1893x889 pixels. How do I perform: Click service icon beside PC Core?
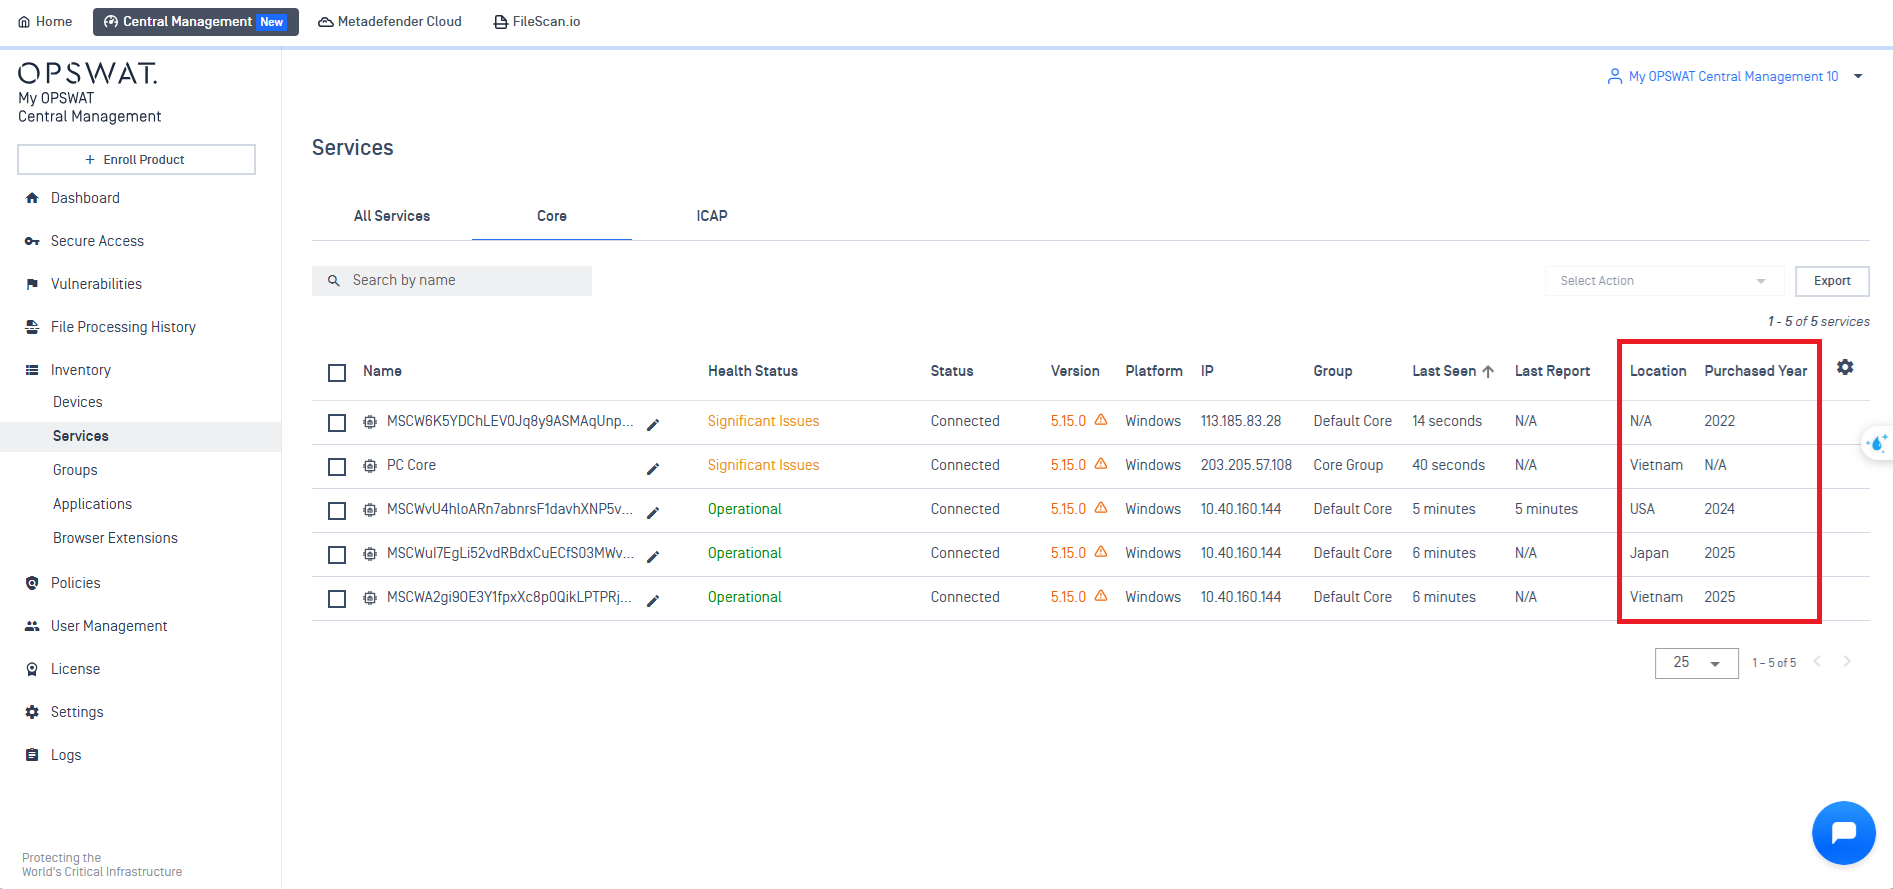pyautogui.click(x=370, y=466)
